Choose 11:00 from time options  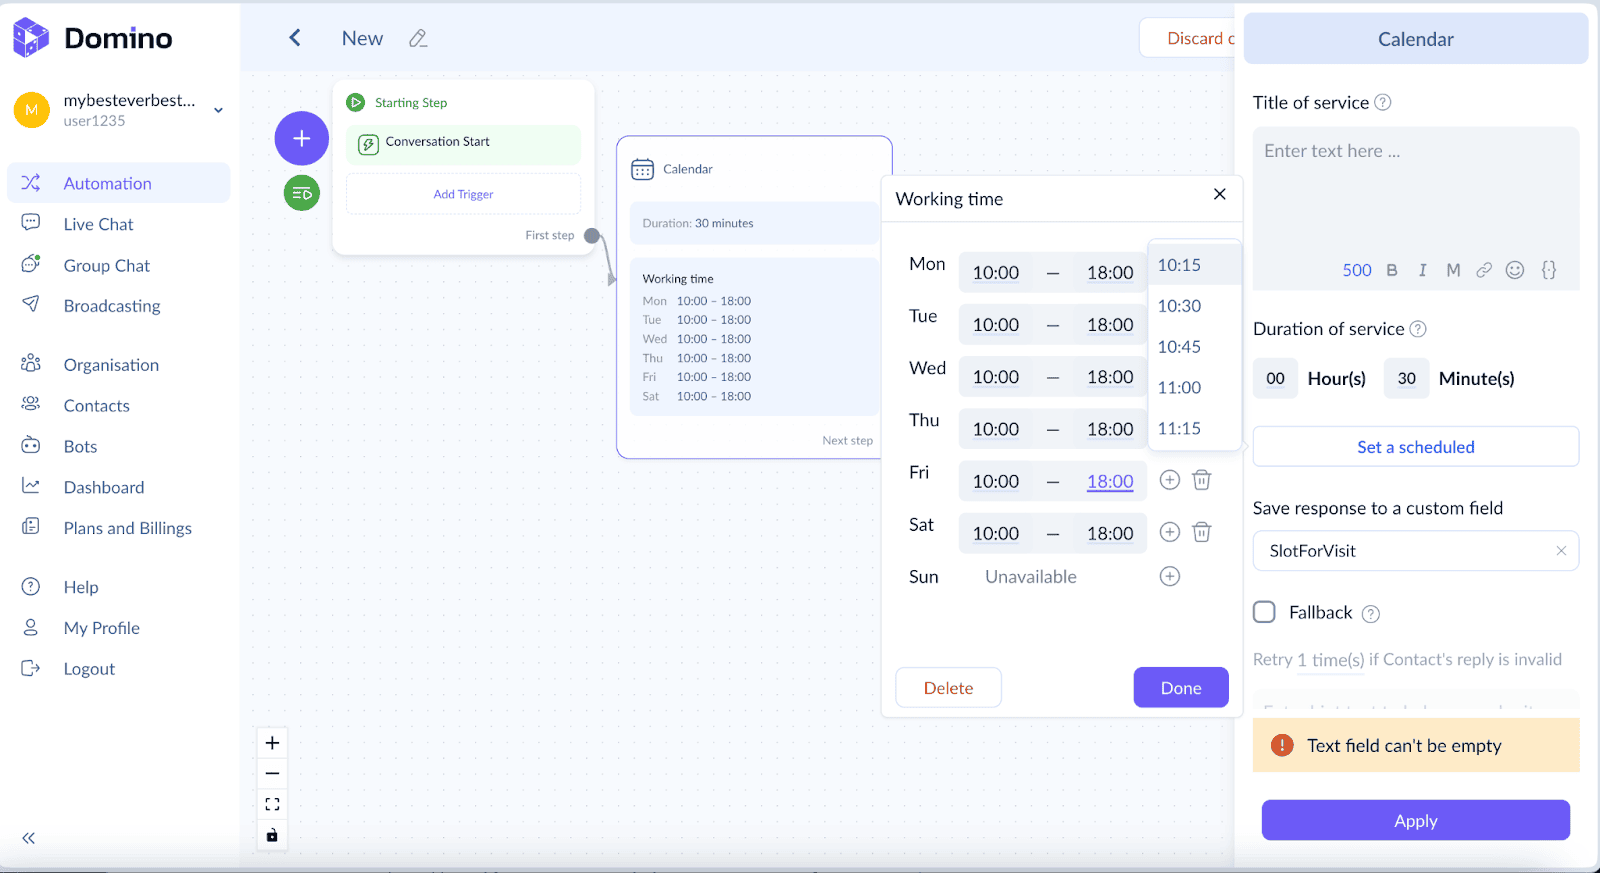click(1194, 388)
